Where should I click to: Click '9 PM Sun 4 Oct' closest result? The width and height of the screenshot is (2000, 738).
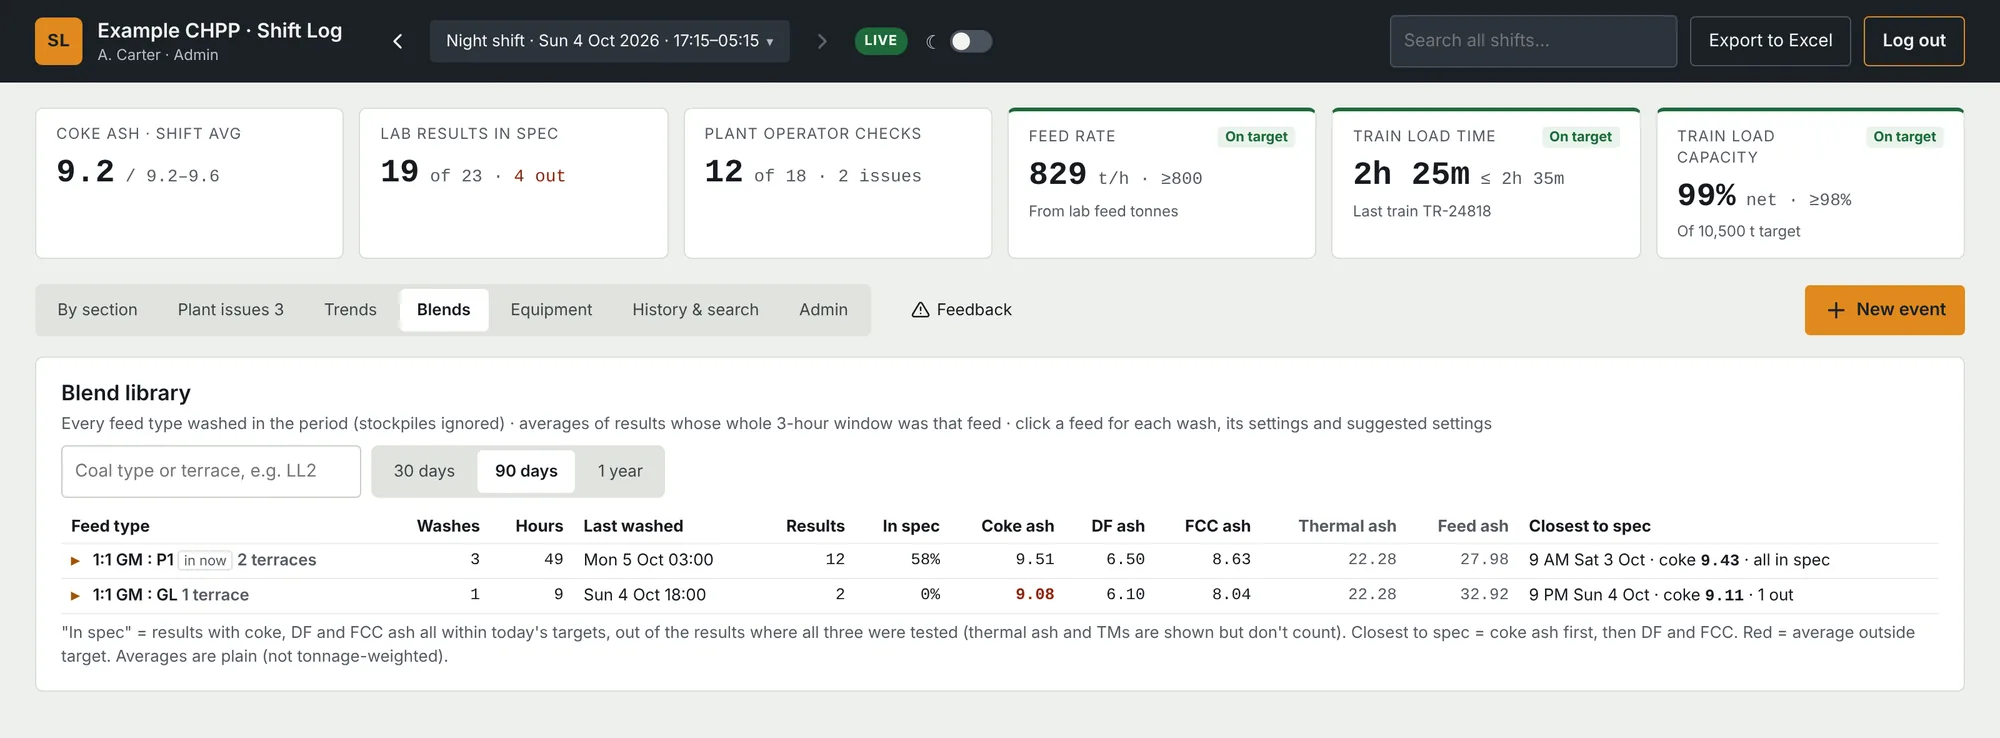coord(1589,595)
